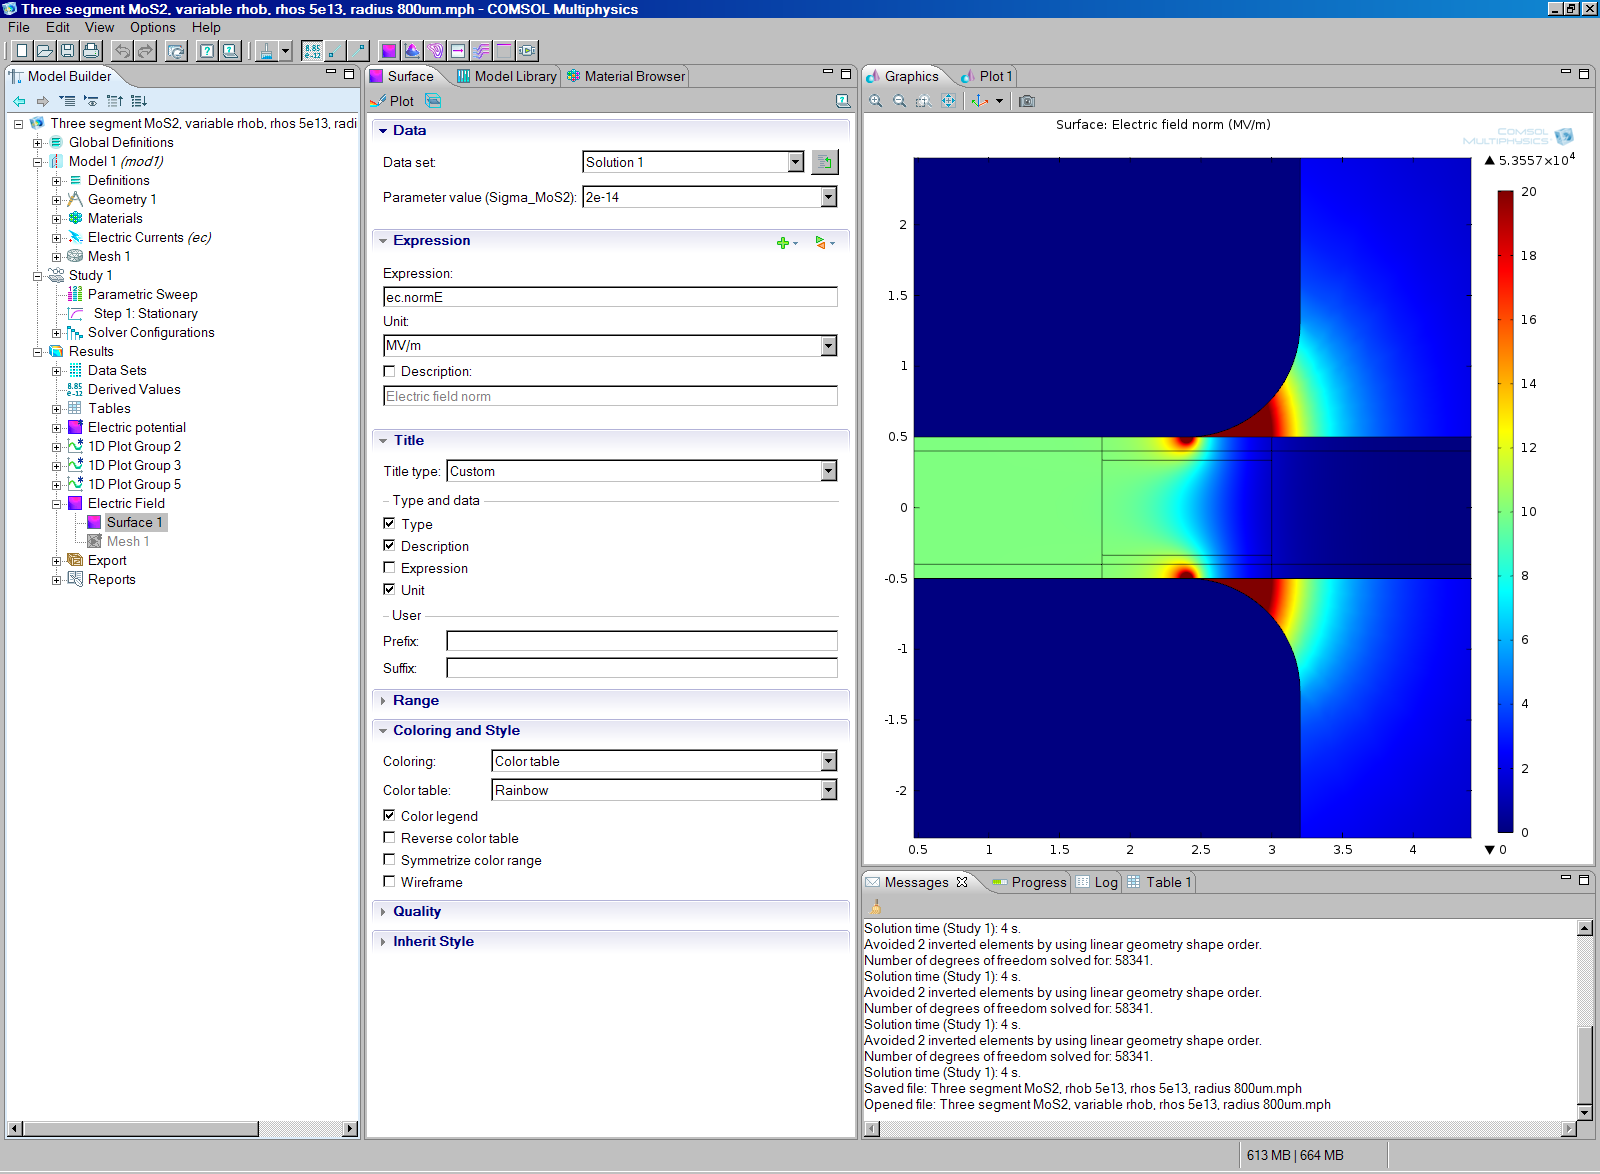
Task: Open the Color table Rainbow dropdown
Action: point(828,790)
